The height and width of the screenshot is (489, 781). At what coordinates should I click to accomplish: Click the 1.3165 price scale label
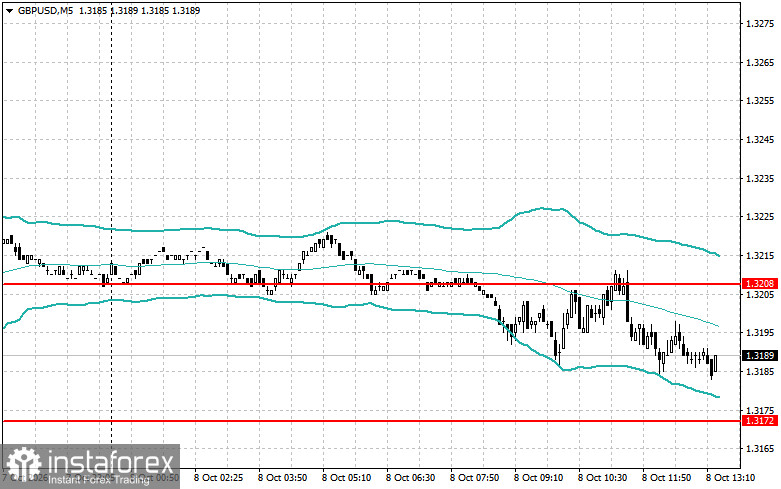(760, 449)
